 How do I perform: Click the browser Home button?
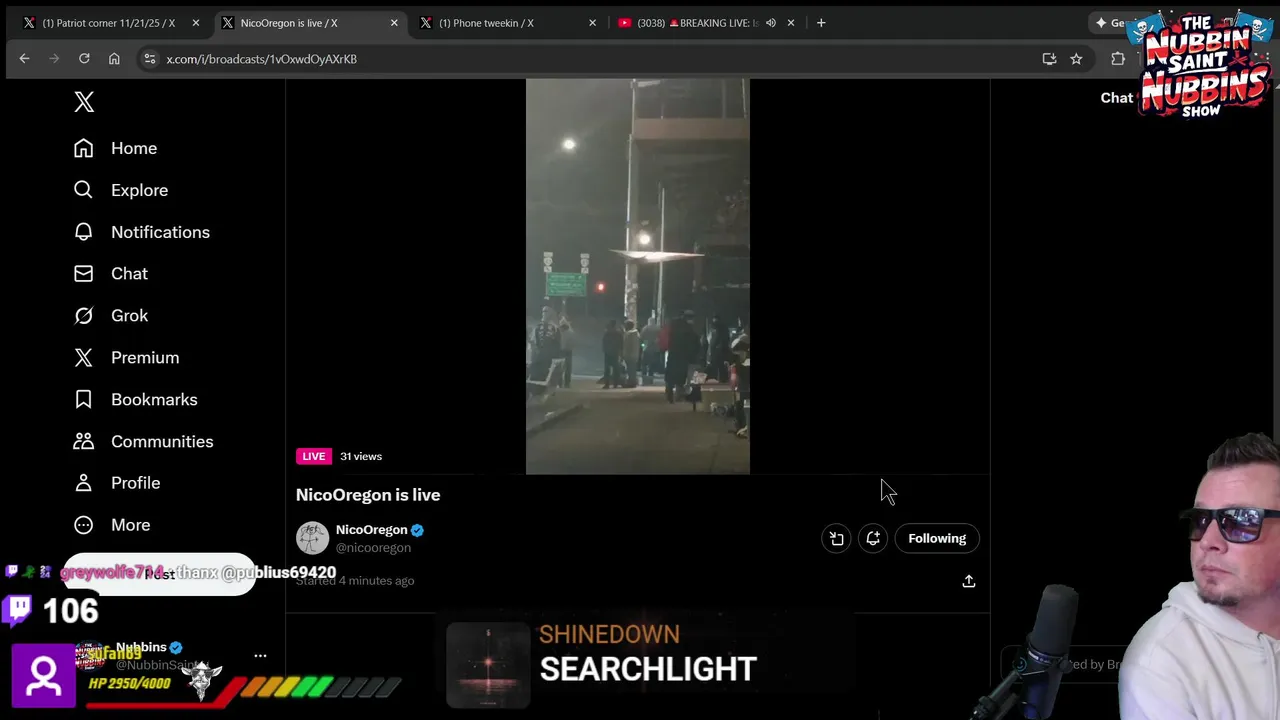point(114,59)
